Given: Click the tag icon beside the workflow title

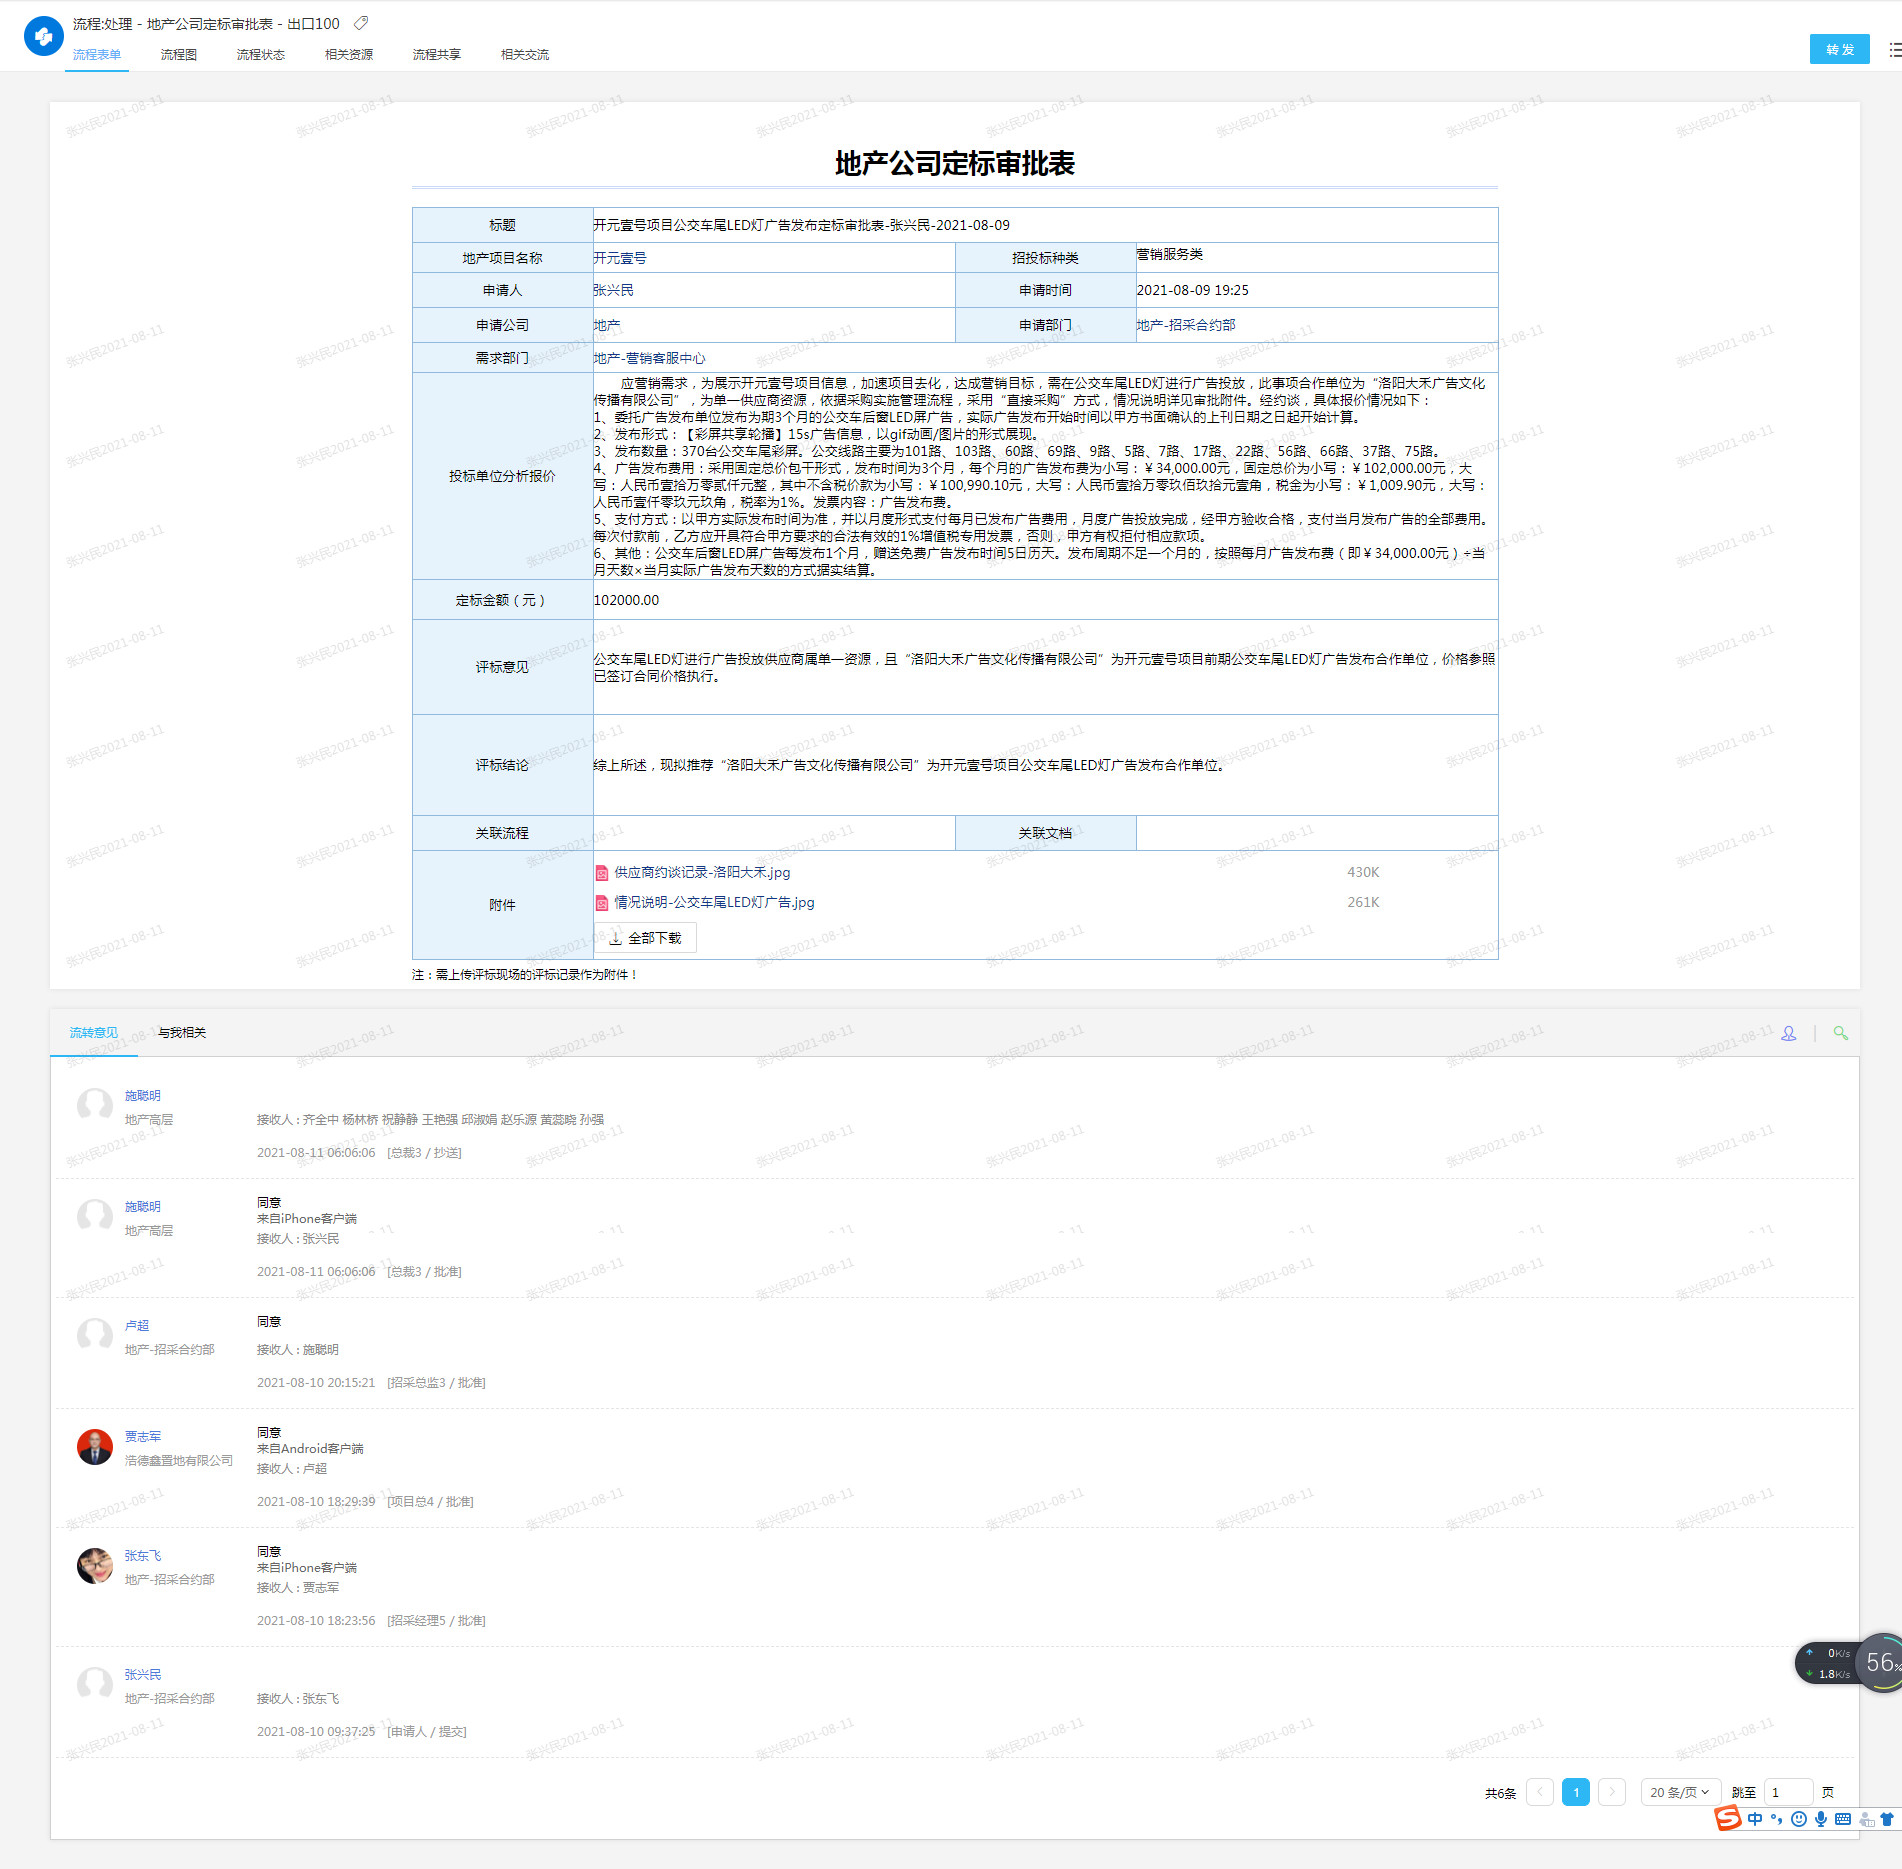Looking at the screenshot, I should coord(361,23).
